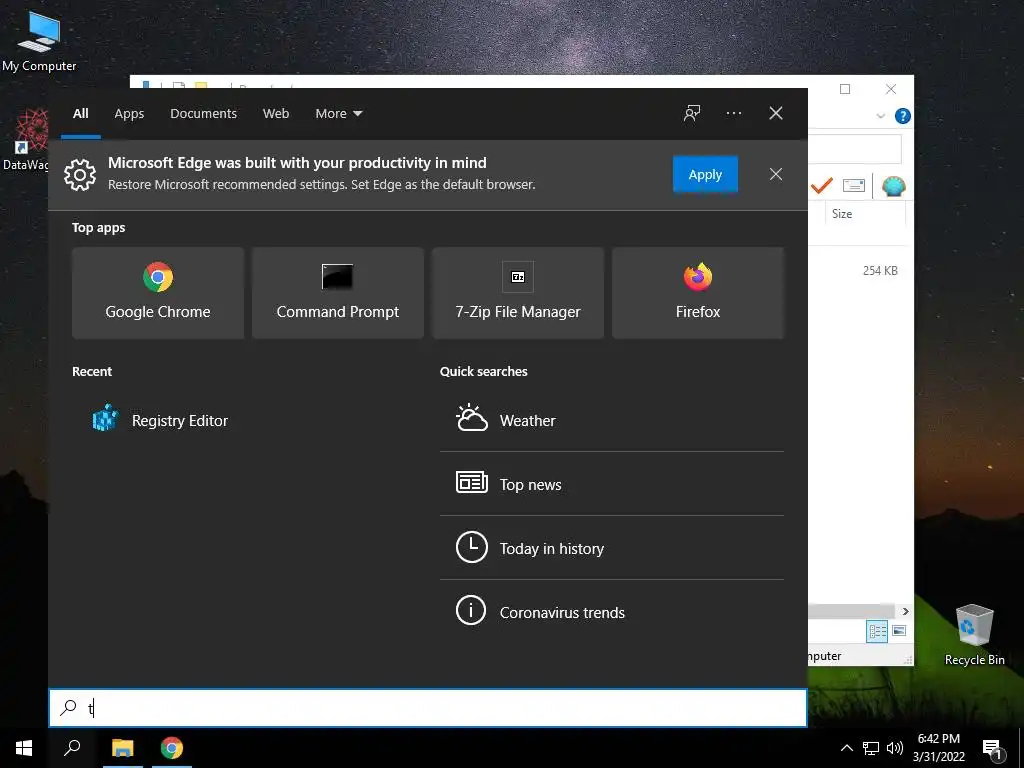
Task: Open File Explorer from taskbar
Action: coord(122,748)
